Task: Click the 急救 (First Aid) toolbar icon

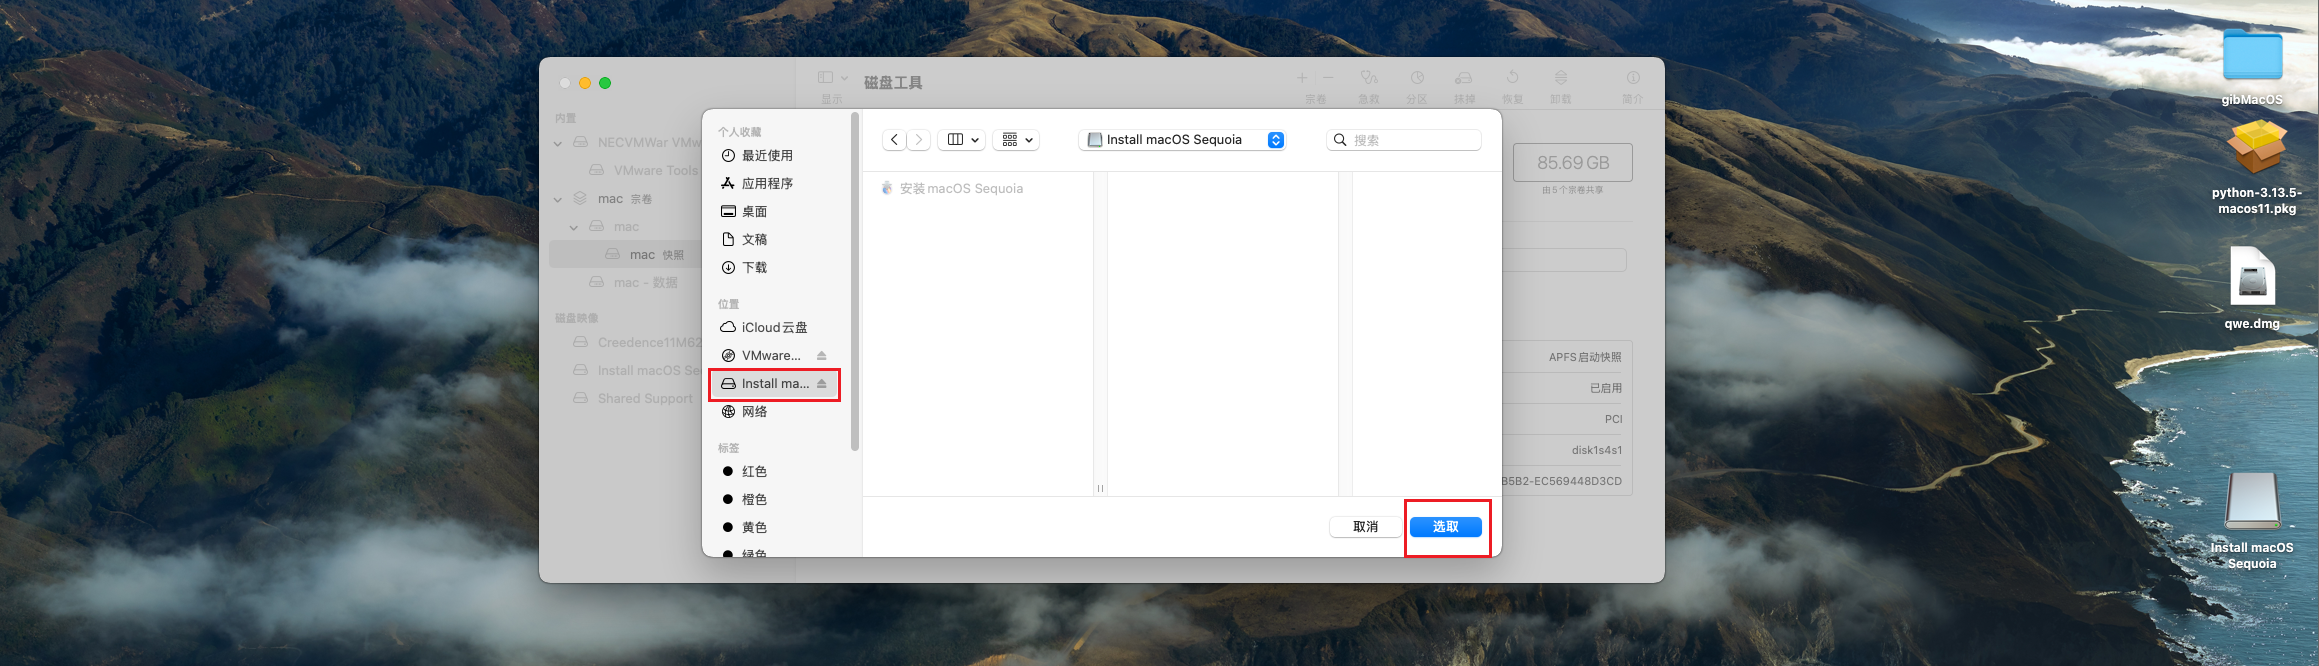Action: tap(1369, 78)
